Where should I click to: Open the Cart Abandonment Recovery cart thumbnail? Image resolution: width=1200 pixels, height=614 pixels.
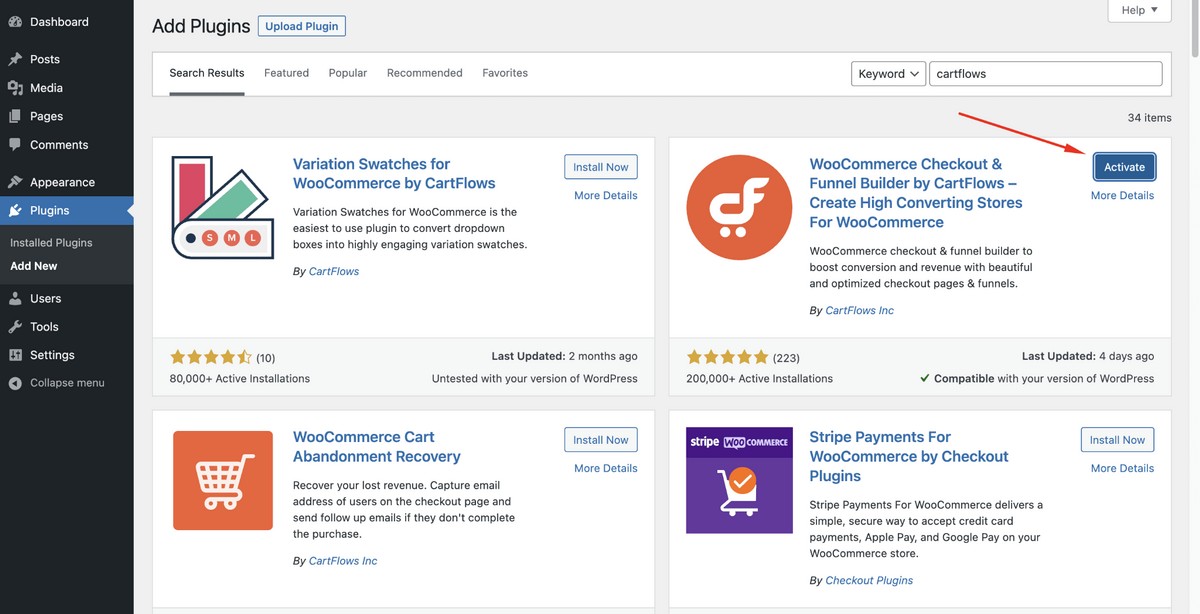click(223, 480)
